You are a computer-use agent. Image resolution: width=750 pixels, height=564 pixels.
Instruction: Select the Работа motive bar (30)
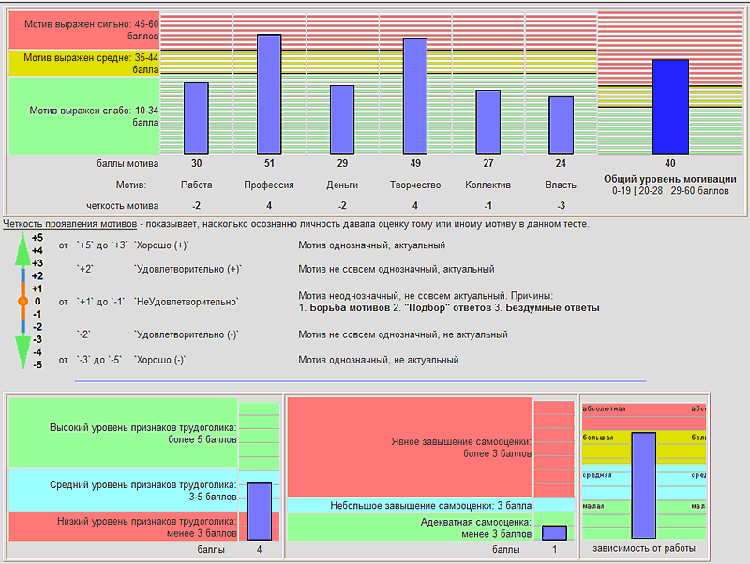tap(197, 118)
